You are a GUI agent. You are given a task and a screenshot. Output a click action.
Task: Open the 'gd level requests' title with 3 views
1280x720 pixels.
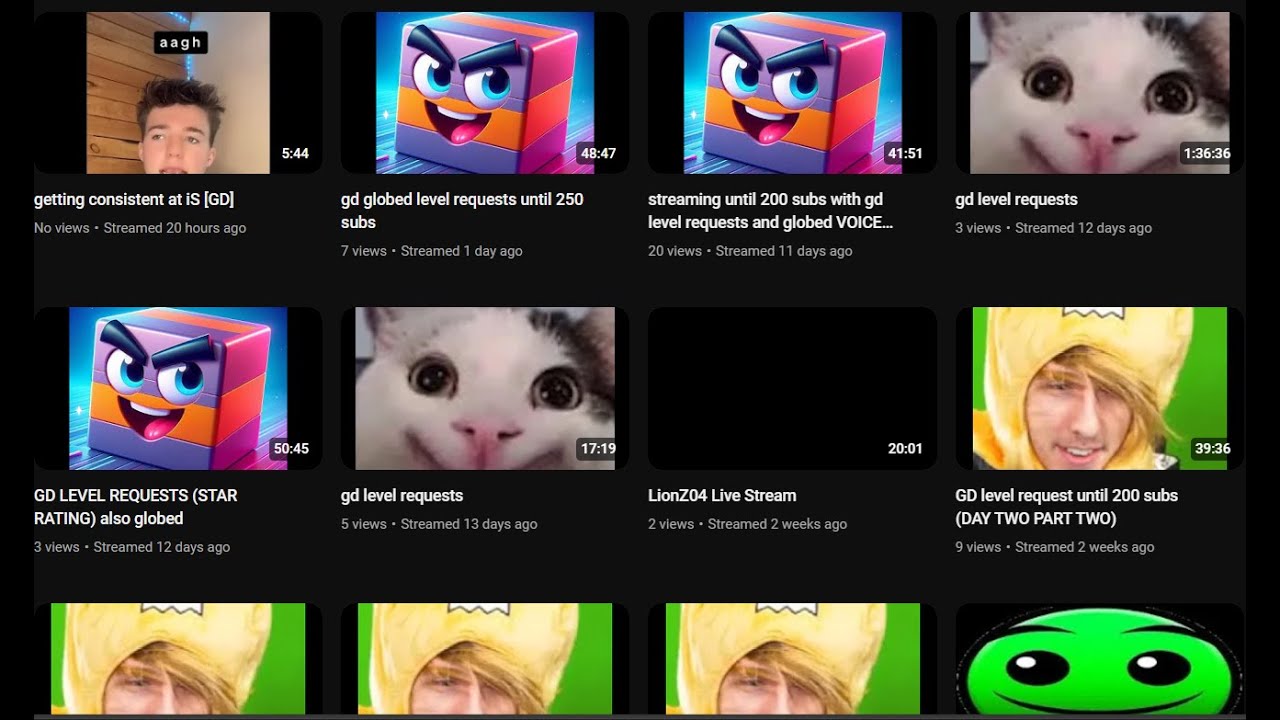pos(1016,199)
